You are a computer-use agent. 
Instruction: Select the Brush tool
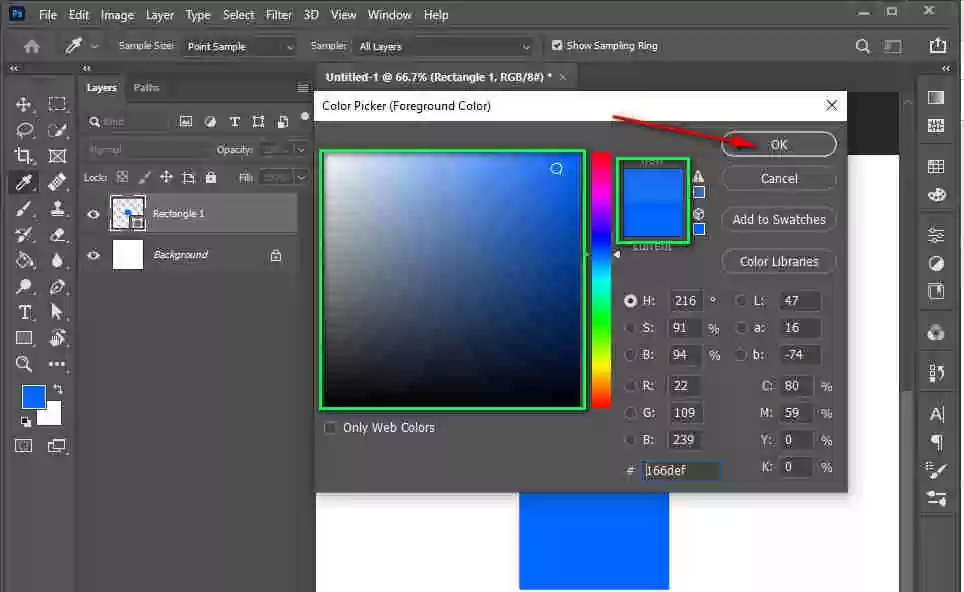23,209
